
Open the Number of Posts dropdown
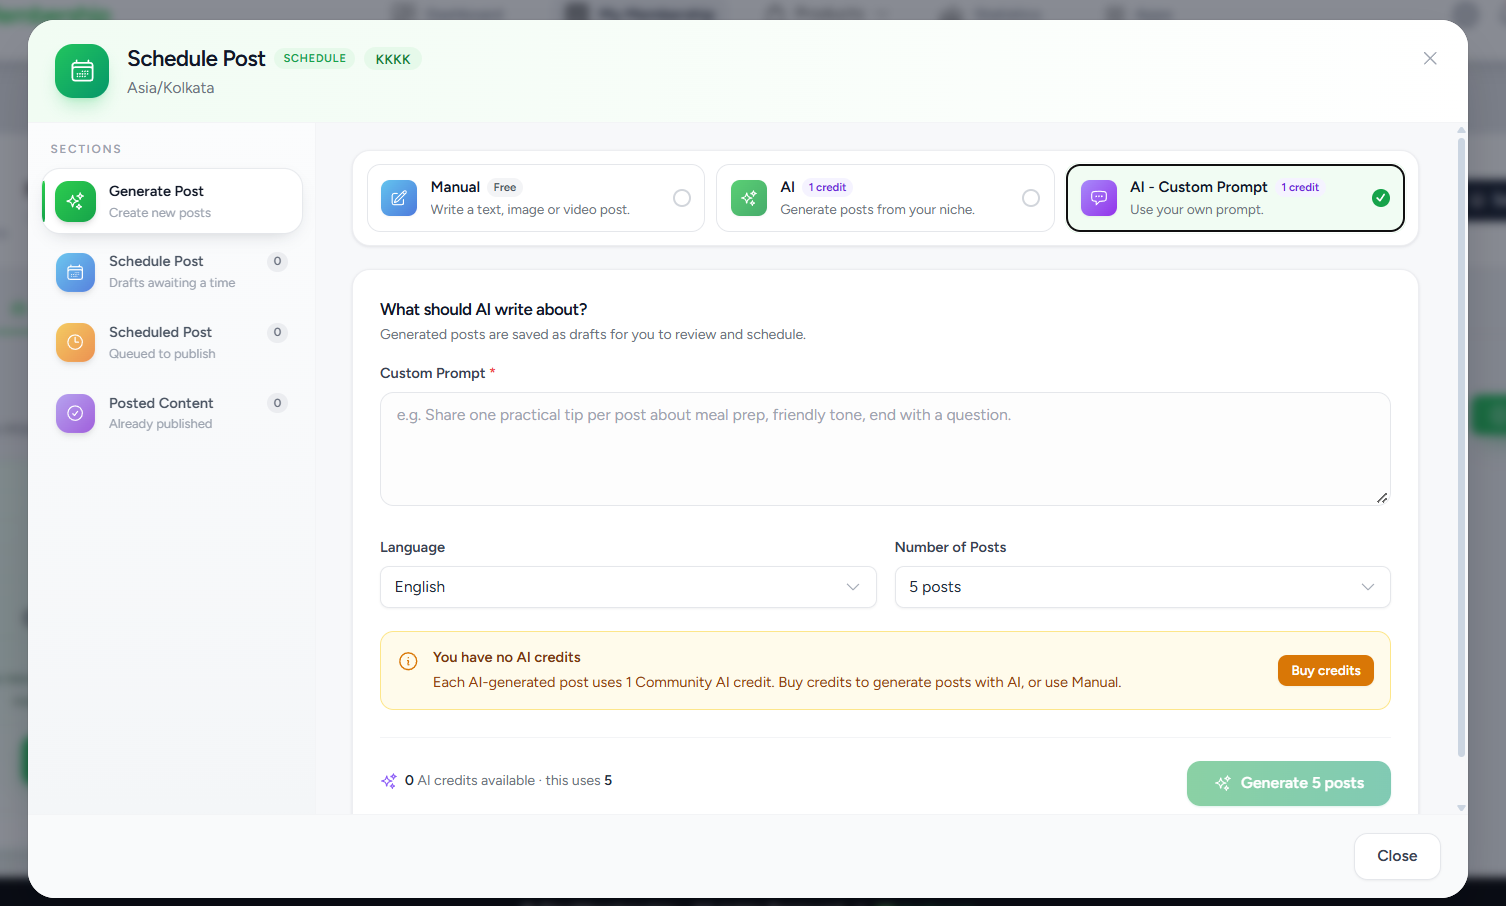pyautogui.click(x=1142, y=587)
